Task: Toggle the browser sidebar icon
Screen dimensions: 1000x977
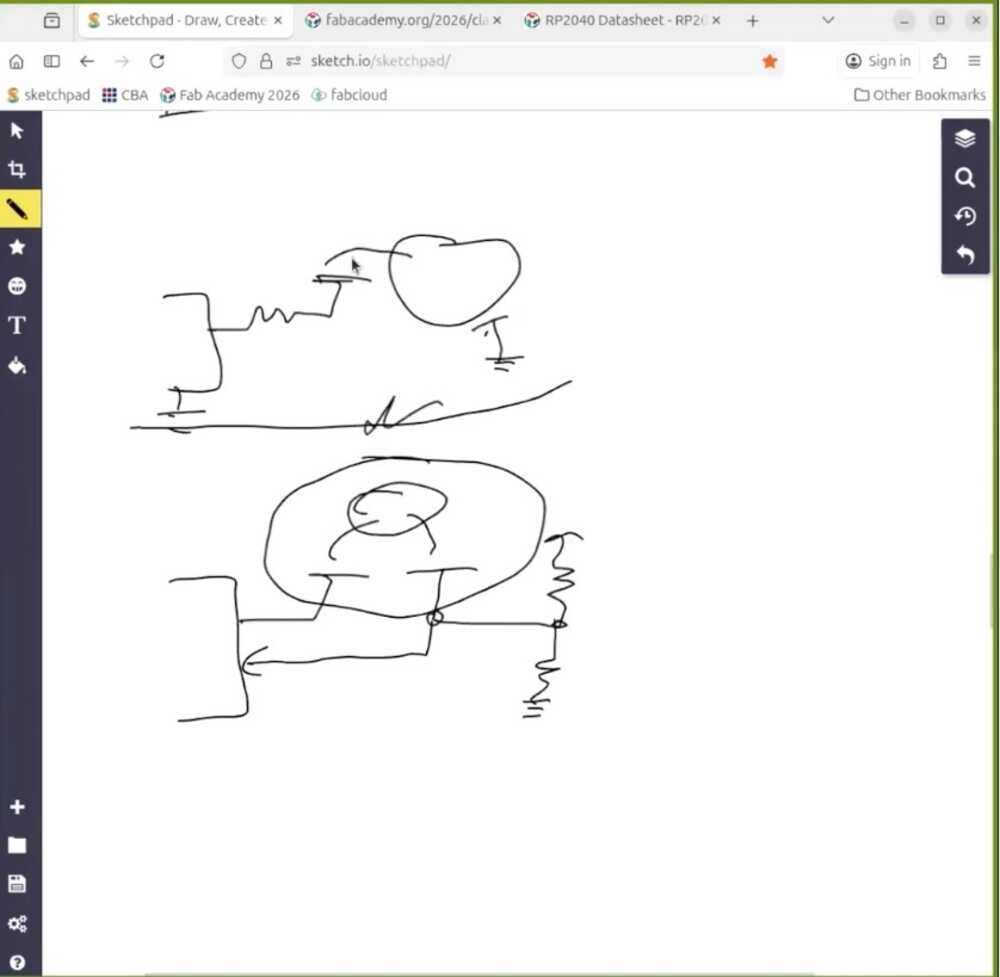Action: (x=52, y=61)
